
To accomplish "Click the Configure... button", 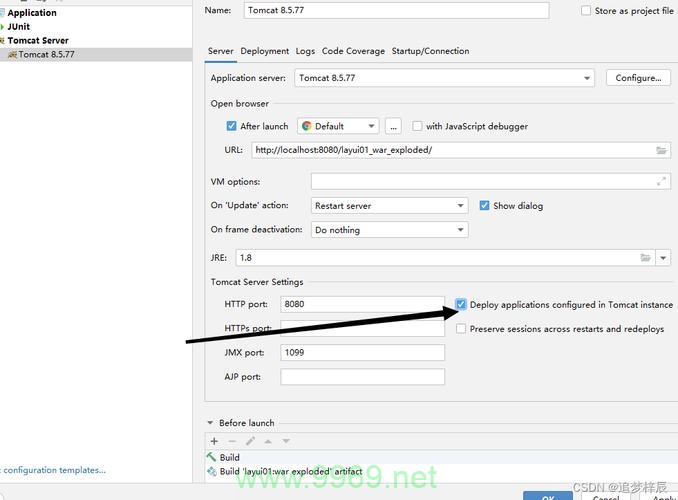I will click(638, 78).
